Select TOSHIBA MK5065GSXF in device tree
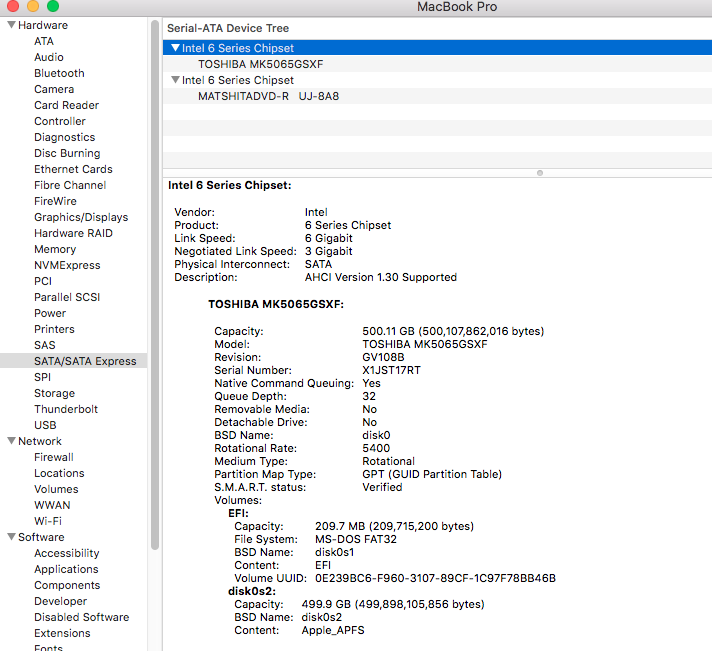Image resolution: width=712 pixels, height=651 pixels. pyautogui.click(x=261, y=64)
